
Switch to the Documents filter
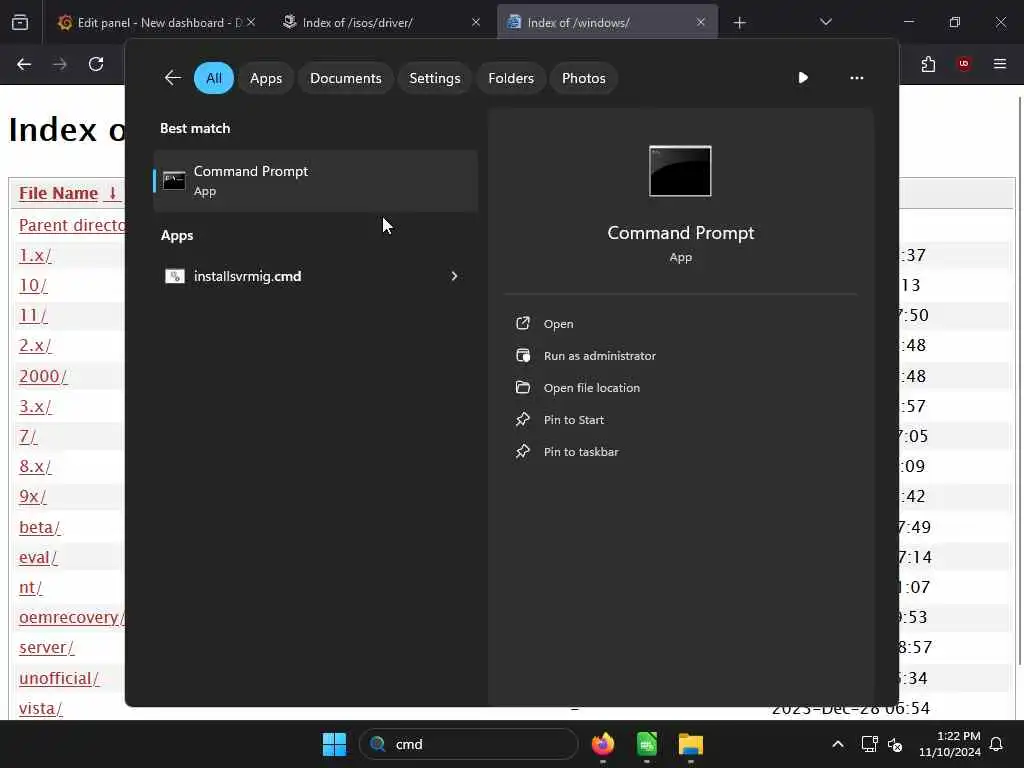(x=345, y=78)
